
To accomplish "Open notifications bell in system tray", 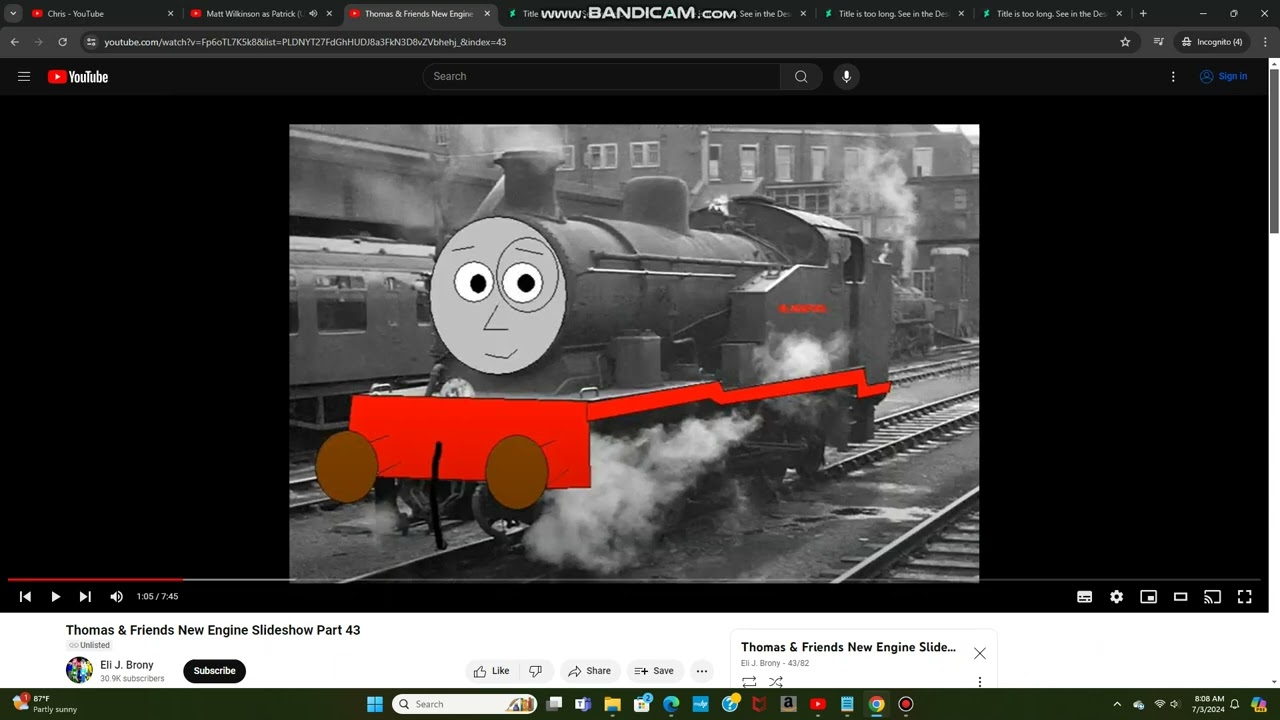I will pyautogui.click(x=1234, y=704).
